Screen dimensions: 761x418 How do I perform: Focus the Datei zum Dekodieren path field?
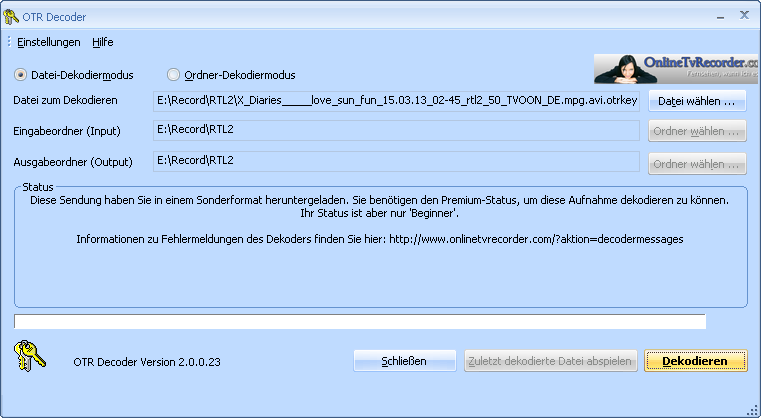tap(396, 101)
